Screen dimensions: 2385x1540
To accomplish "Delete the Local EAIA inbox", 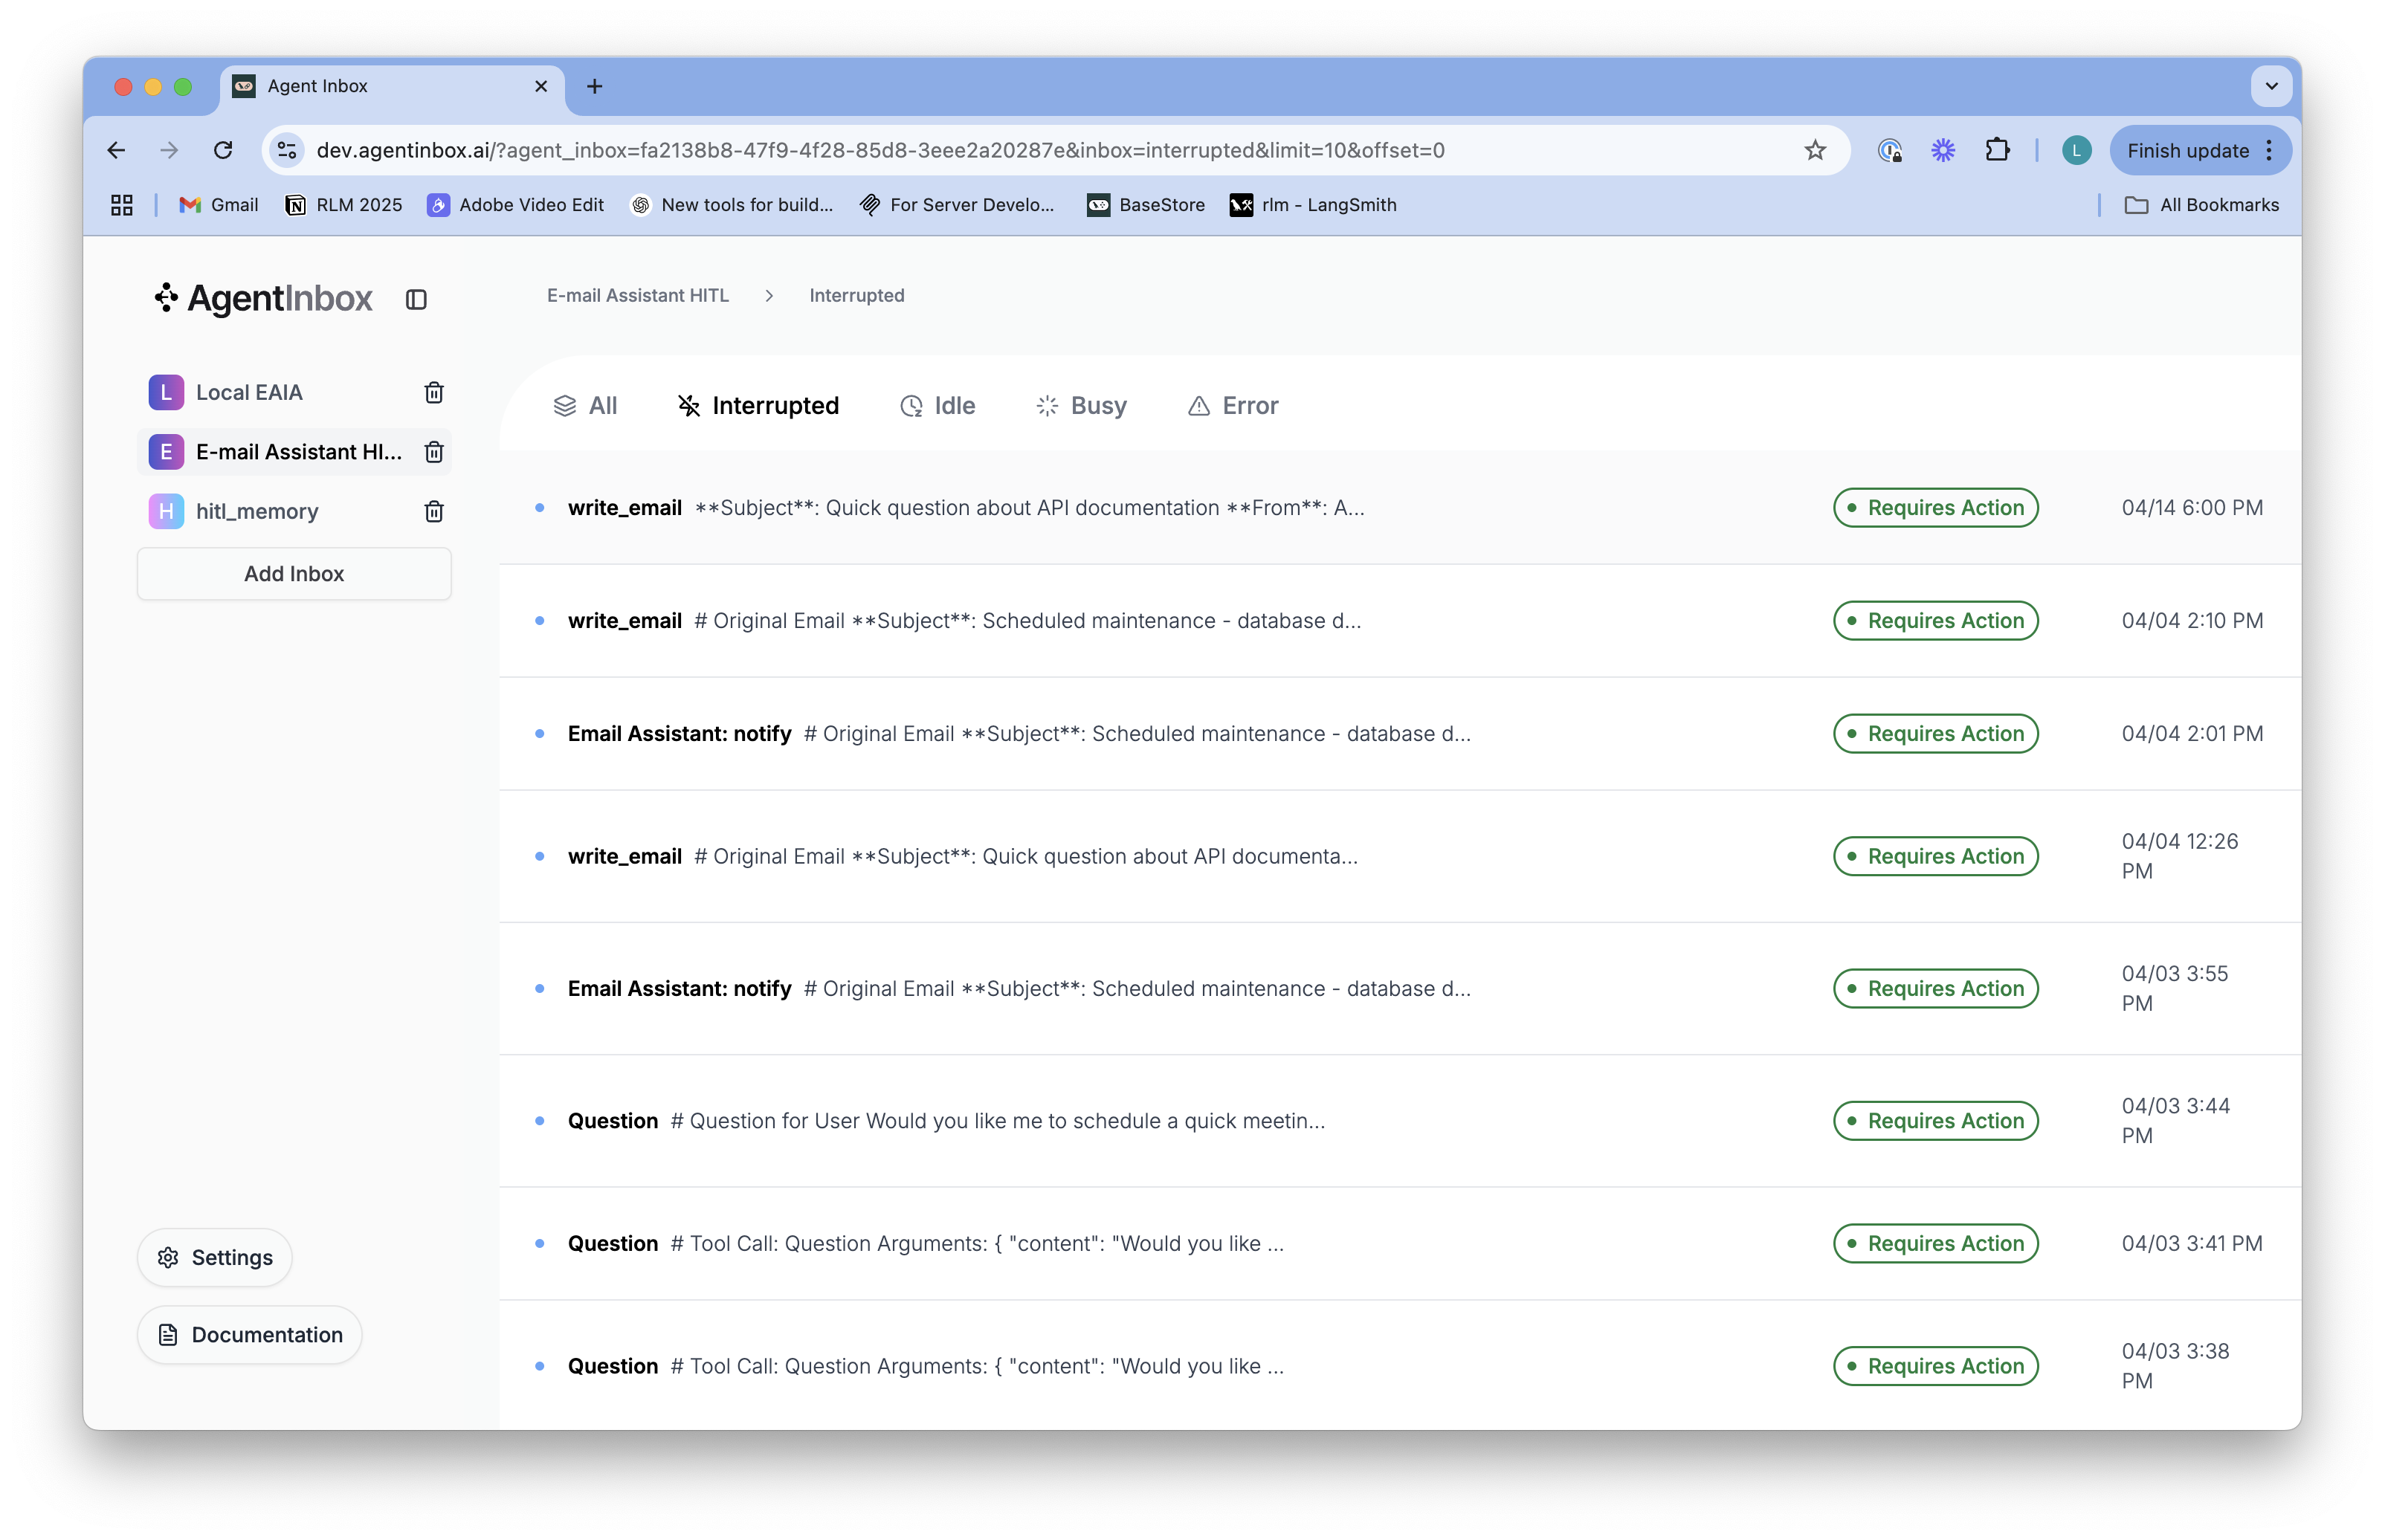I will [433, 392].
